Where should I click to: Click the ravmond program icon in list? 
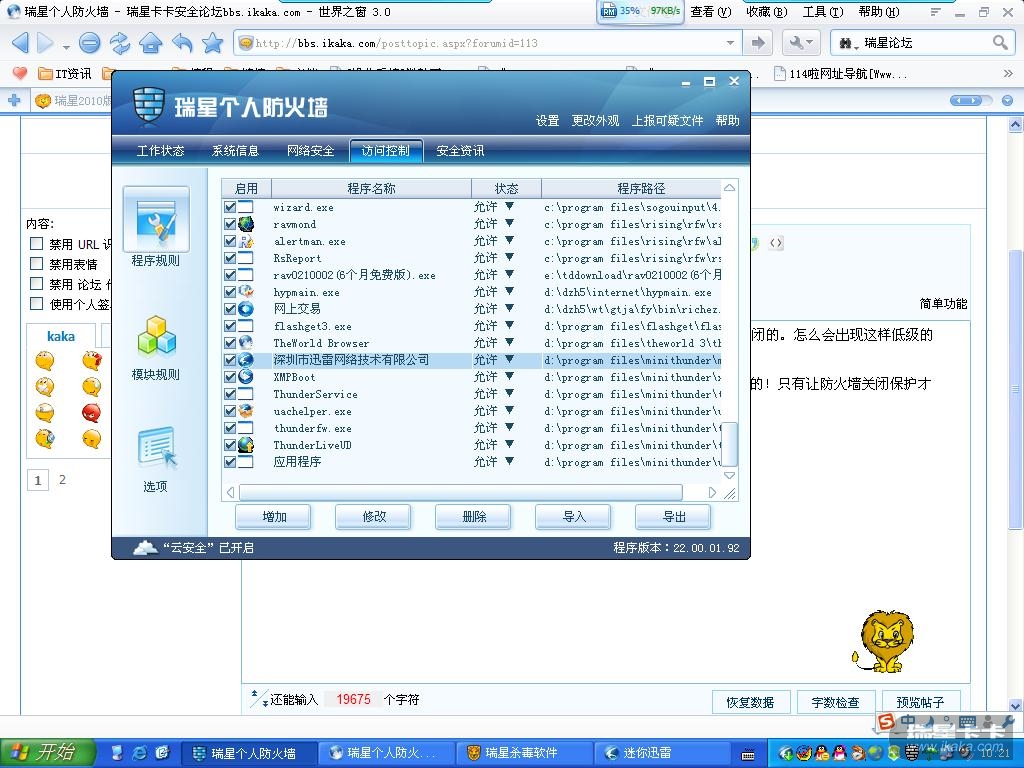point(246,224)
